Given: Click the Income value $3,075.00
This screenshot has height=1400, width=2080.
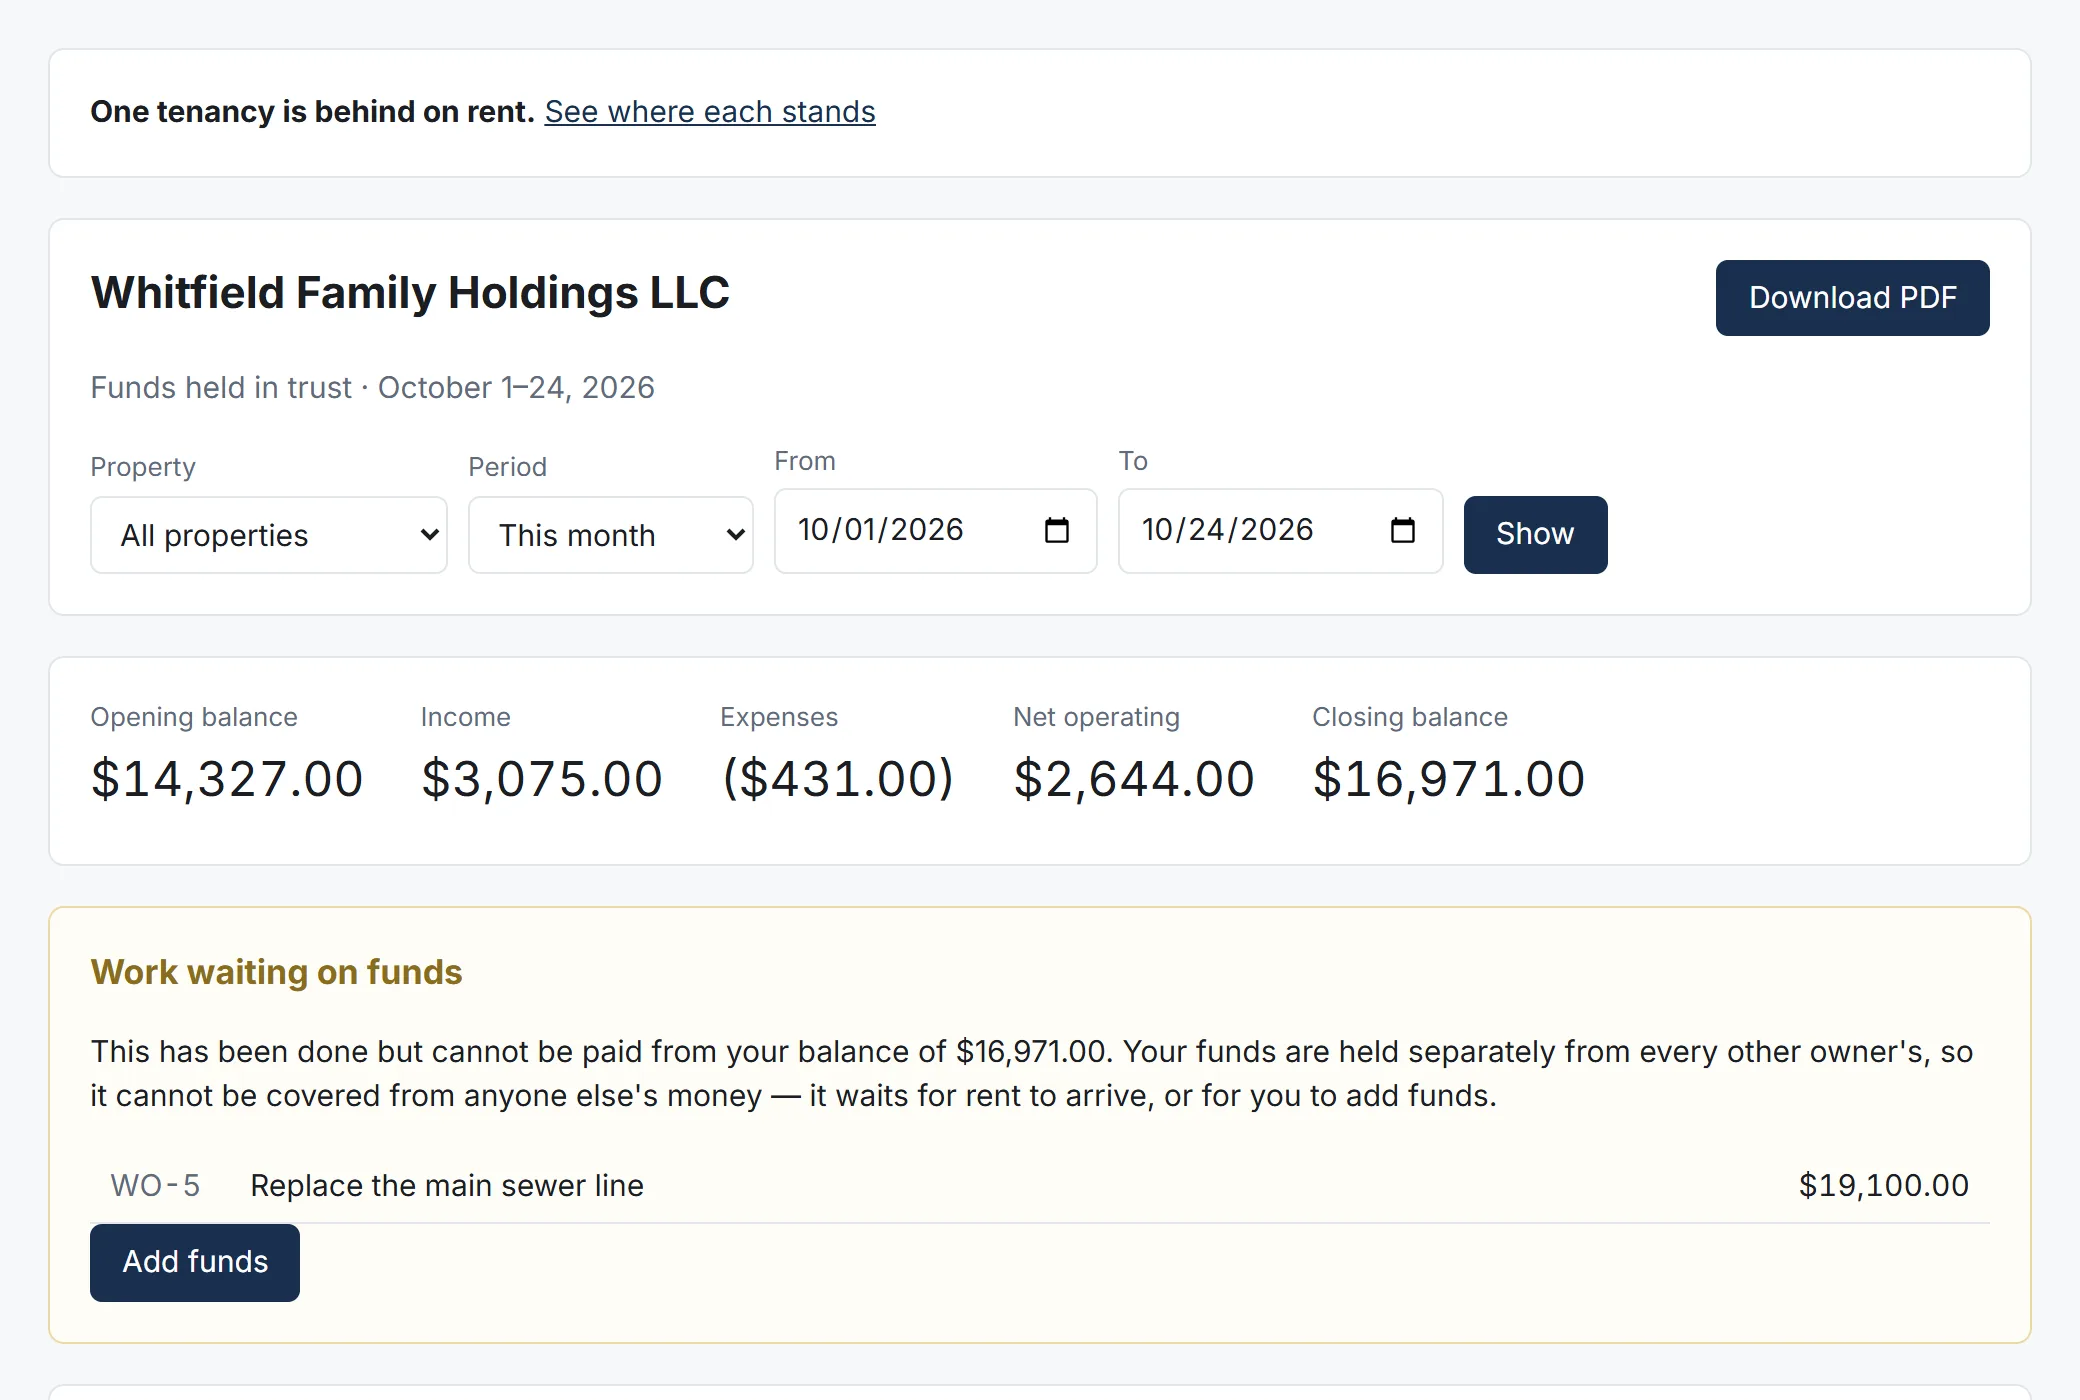Looking at the screenshot, I should [542, 779].
